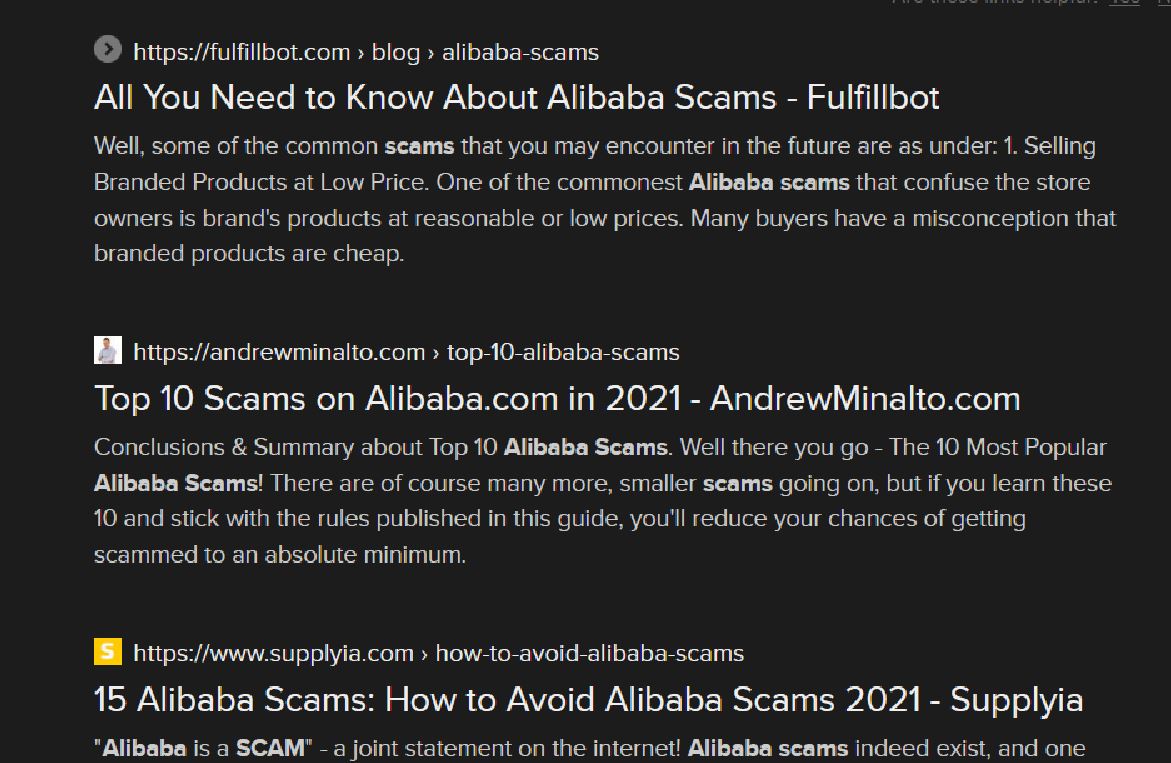Click the Fulfillbot gray arrow favicon

coord(108,50)
